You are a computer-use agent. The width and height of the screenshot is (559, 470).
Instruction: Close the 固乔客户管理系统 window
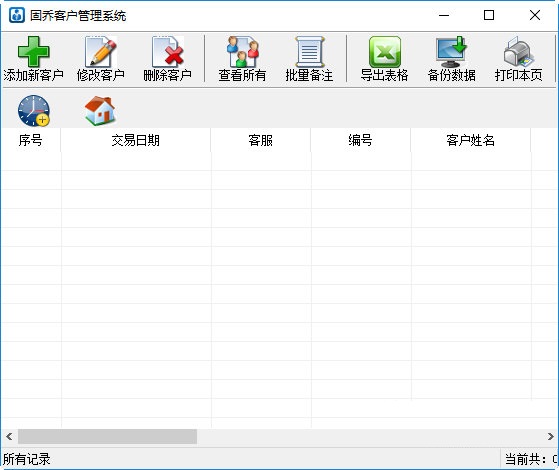[535, 15]
